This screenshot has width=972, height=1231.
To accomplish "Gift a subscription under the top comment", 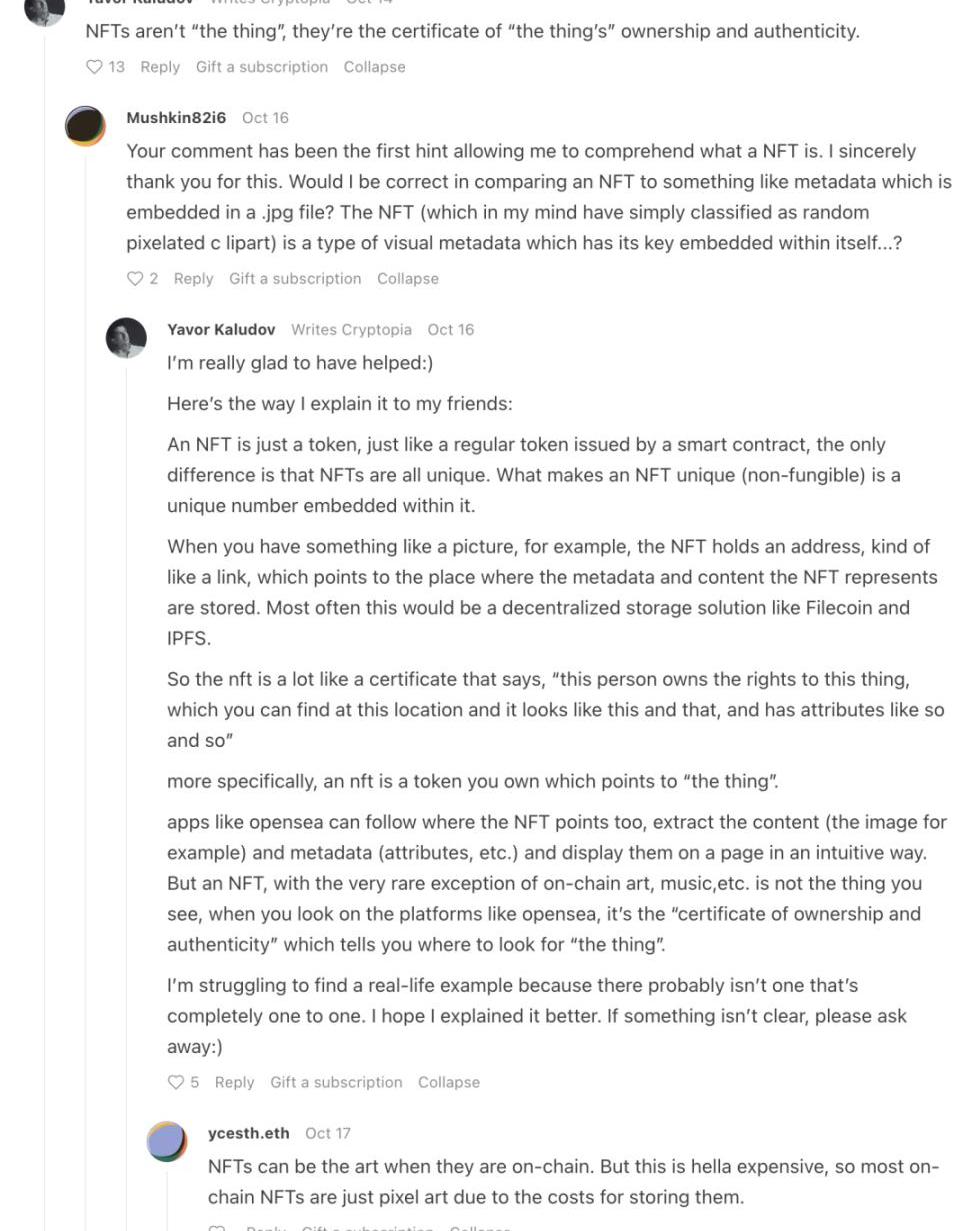I will [x=261, y=67].
